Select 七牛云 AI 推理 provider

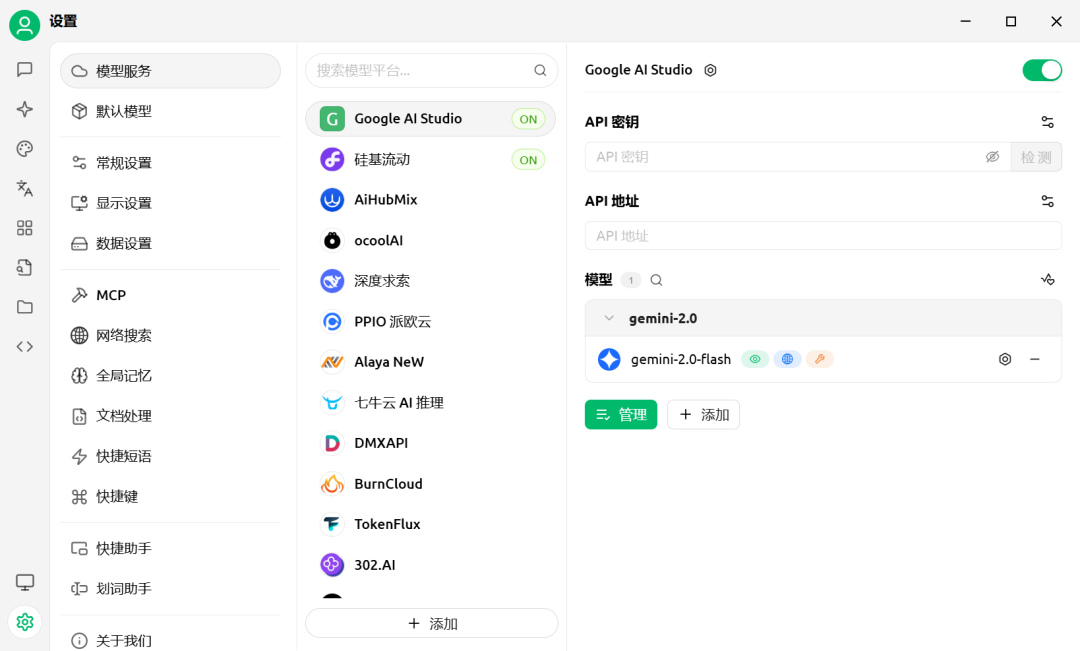pos(430,402)
